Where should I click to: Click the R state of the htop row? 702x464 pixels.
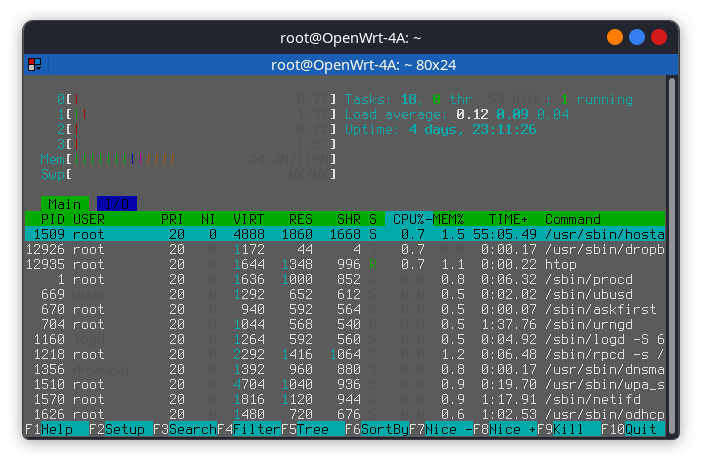pyautogui.click(x=372, y=264)
